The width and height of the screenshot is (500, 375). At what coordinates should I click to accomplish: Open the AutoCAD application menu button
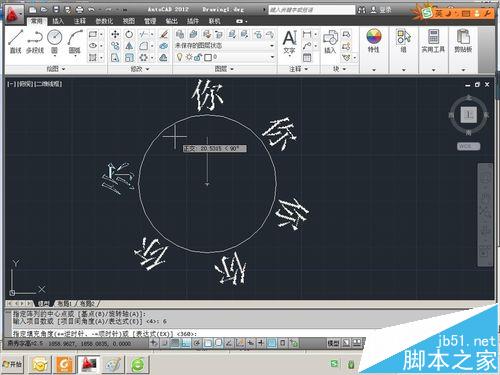click(13, 14)
